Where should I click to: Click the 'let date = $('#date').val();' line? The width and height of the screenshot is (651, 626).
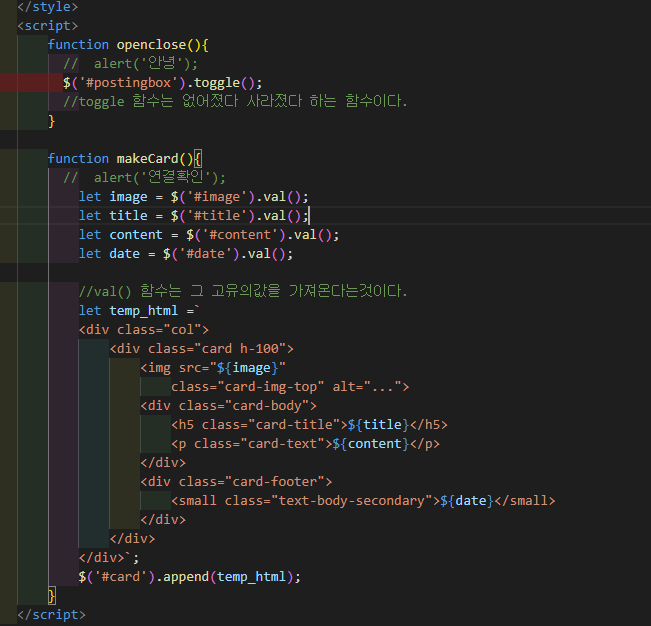click(186, 254)
